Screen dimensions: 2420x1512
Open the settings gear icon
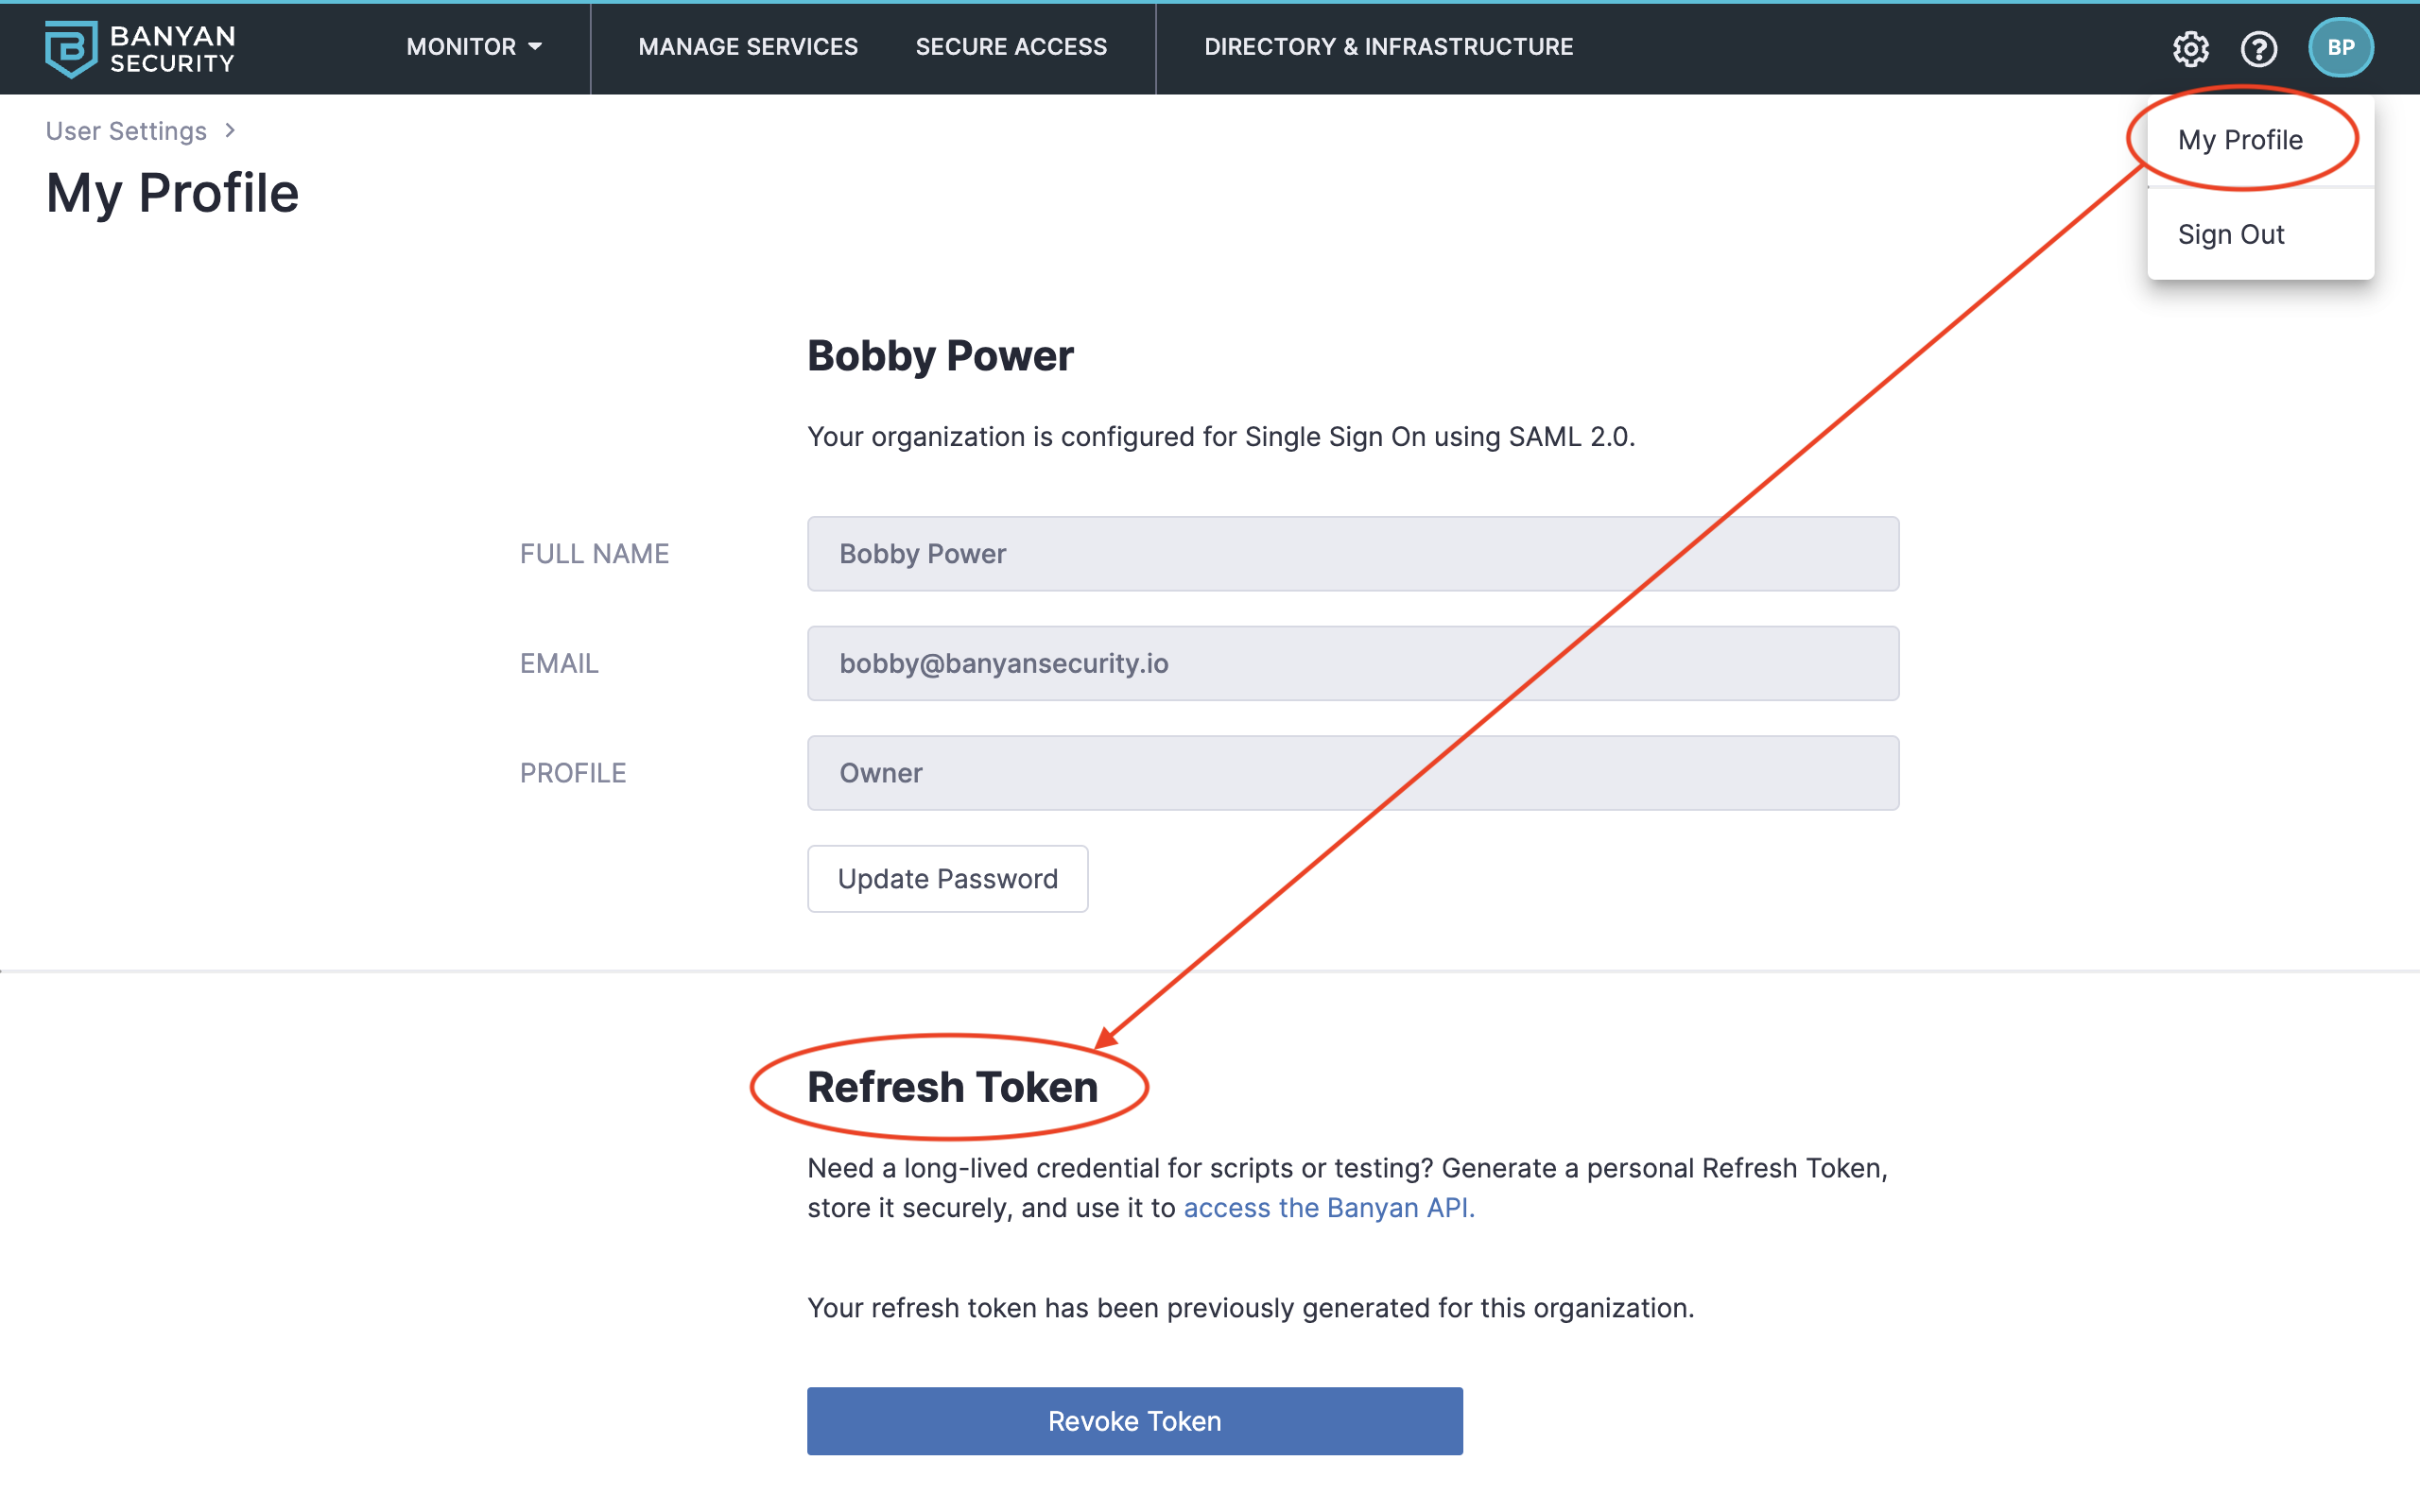point(2190,48)
